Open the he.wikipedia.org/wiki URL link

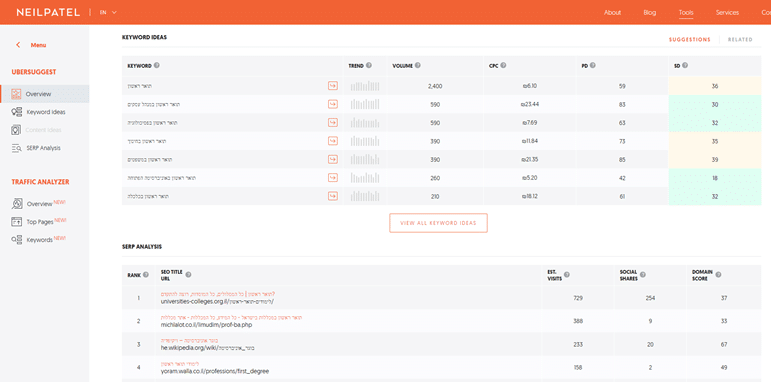pos(208,348)
